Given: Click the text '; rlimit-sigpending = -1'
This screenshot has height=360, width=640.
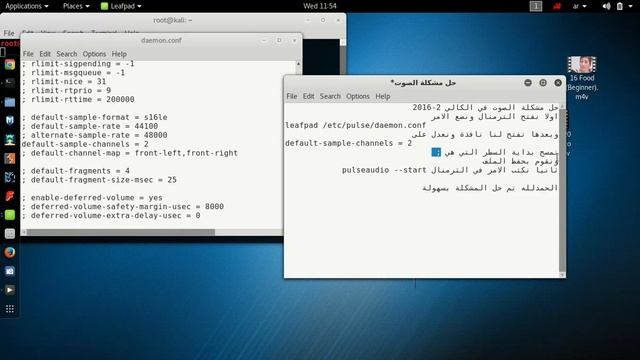Looking at the screenshot, I should click(78, 64).
